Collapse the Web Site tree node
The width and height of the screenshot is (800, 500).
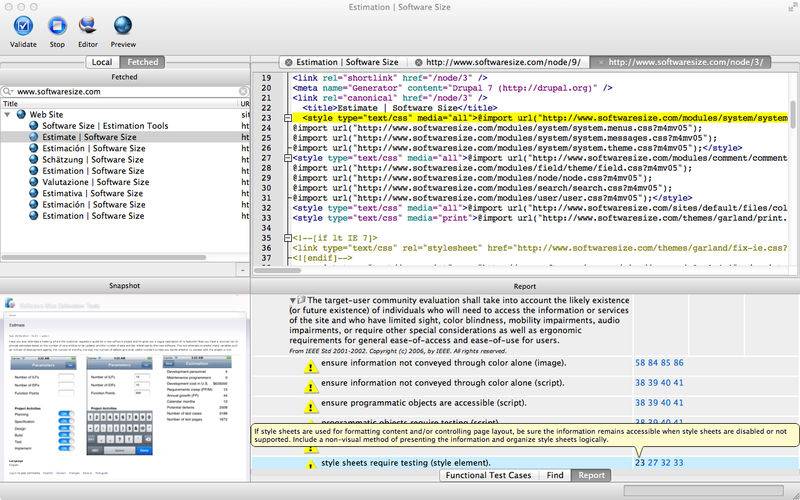pyautogui.click(x=7, y=114)
